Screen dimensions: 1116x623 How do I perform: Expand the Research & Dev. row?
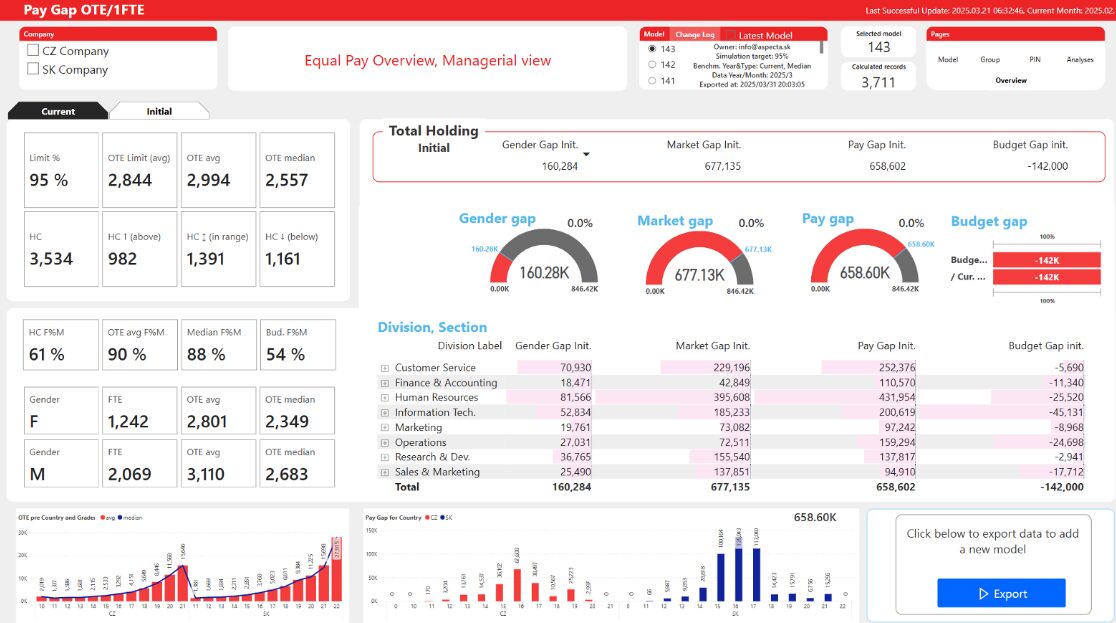(384, 458)
